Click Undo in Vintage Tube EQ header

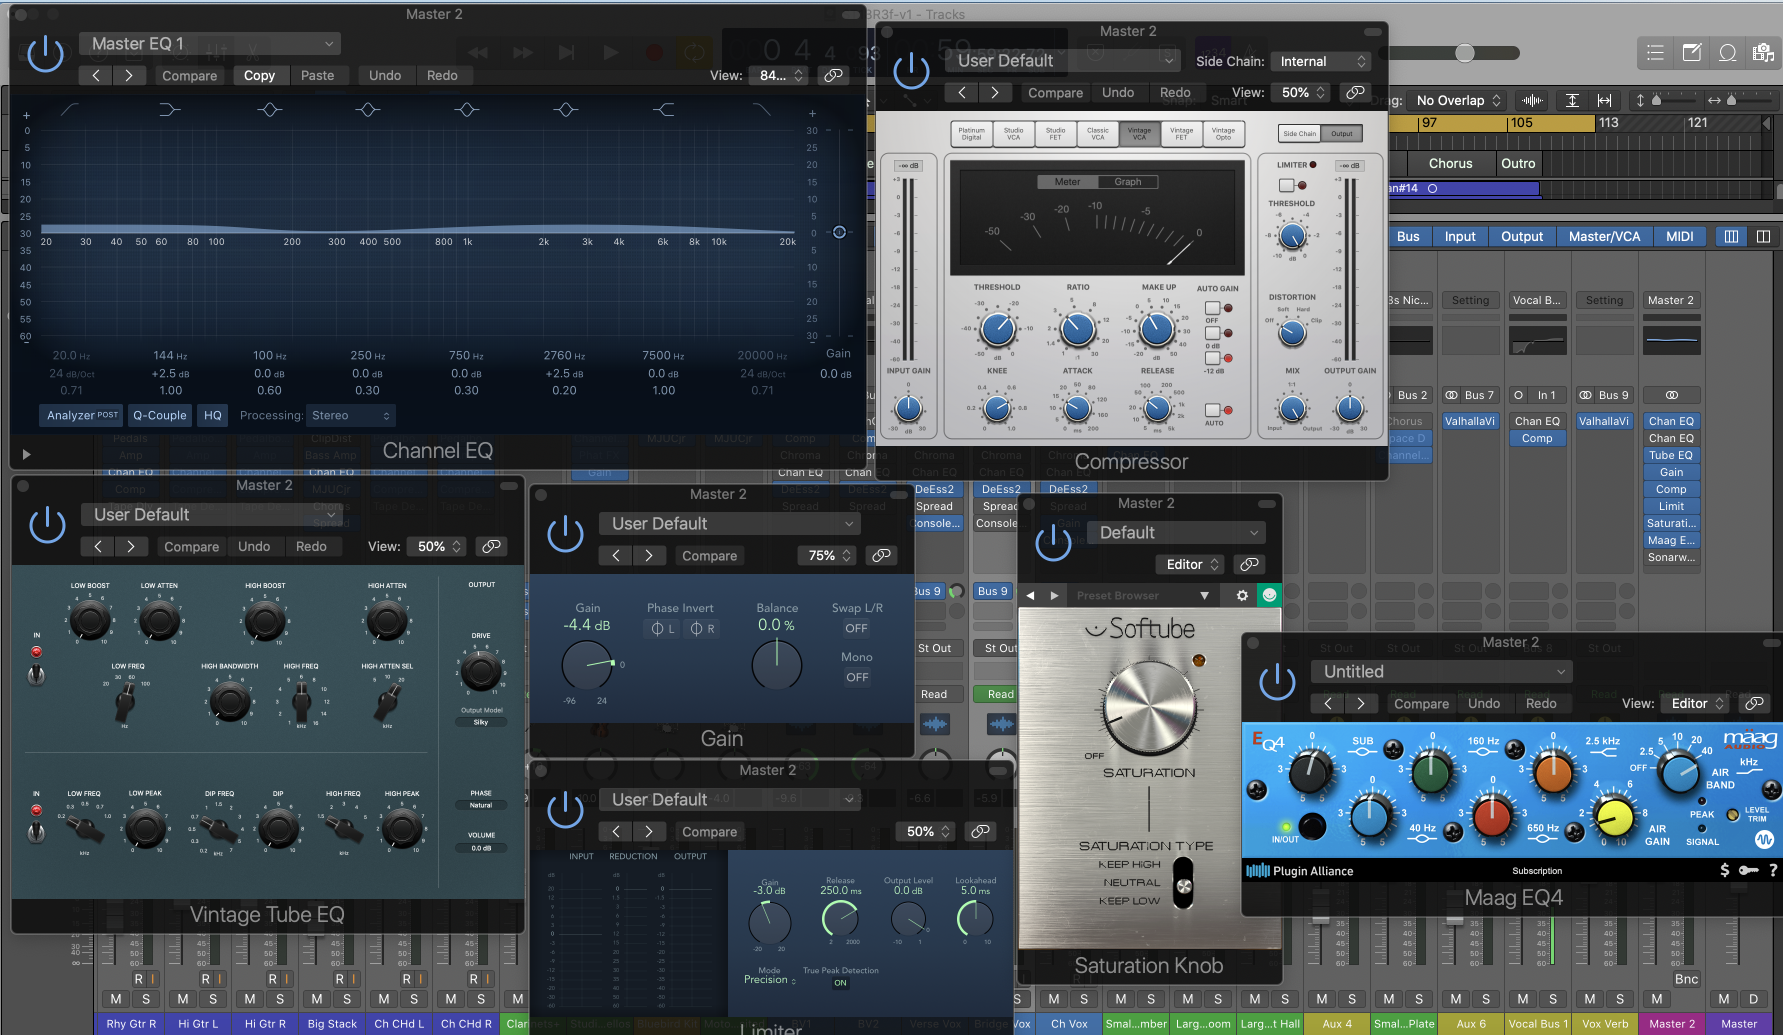[254, 546]
